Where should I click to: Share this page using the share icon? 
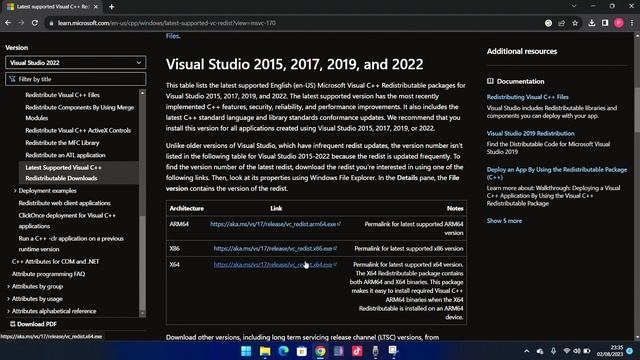(x=562, y=23)
